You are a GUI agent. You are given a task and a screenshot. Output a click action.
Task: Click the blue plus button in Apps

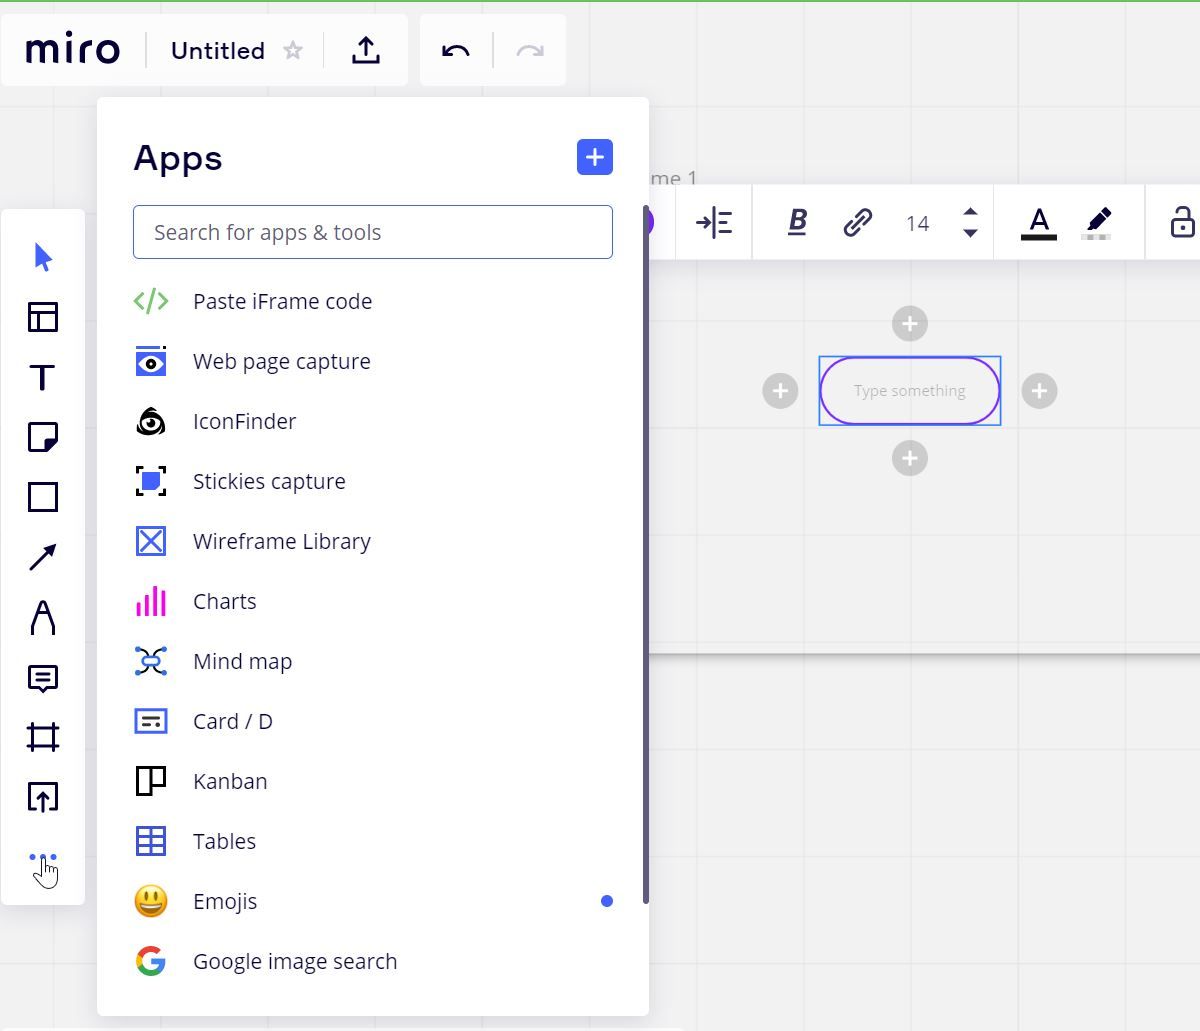595,157
